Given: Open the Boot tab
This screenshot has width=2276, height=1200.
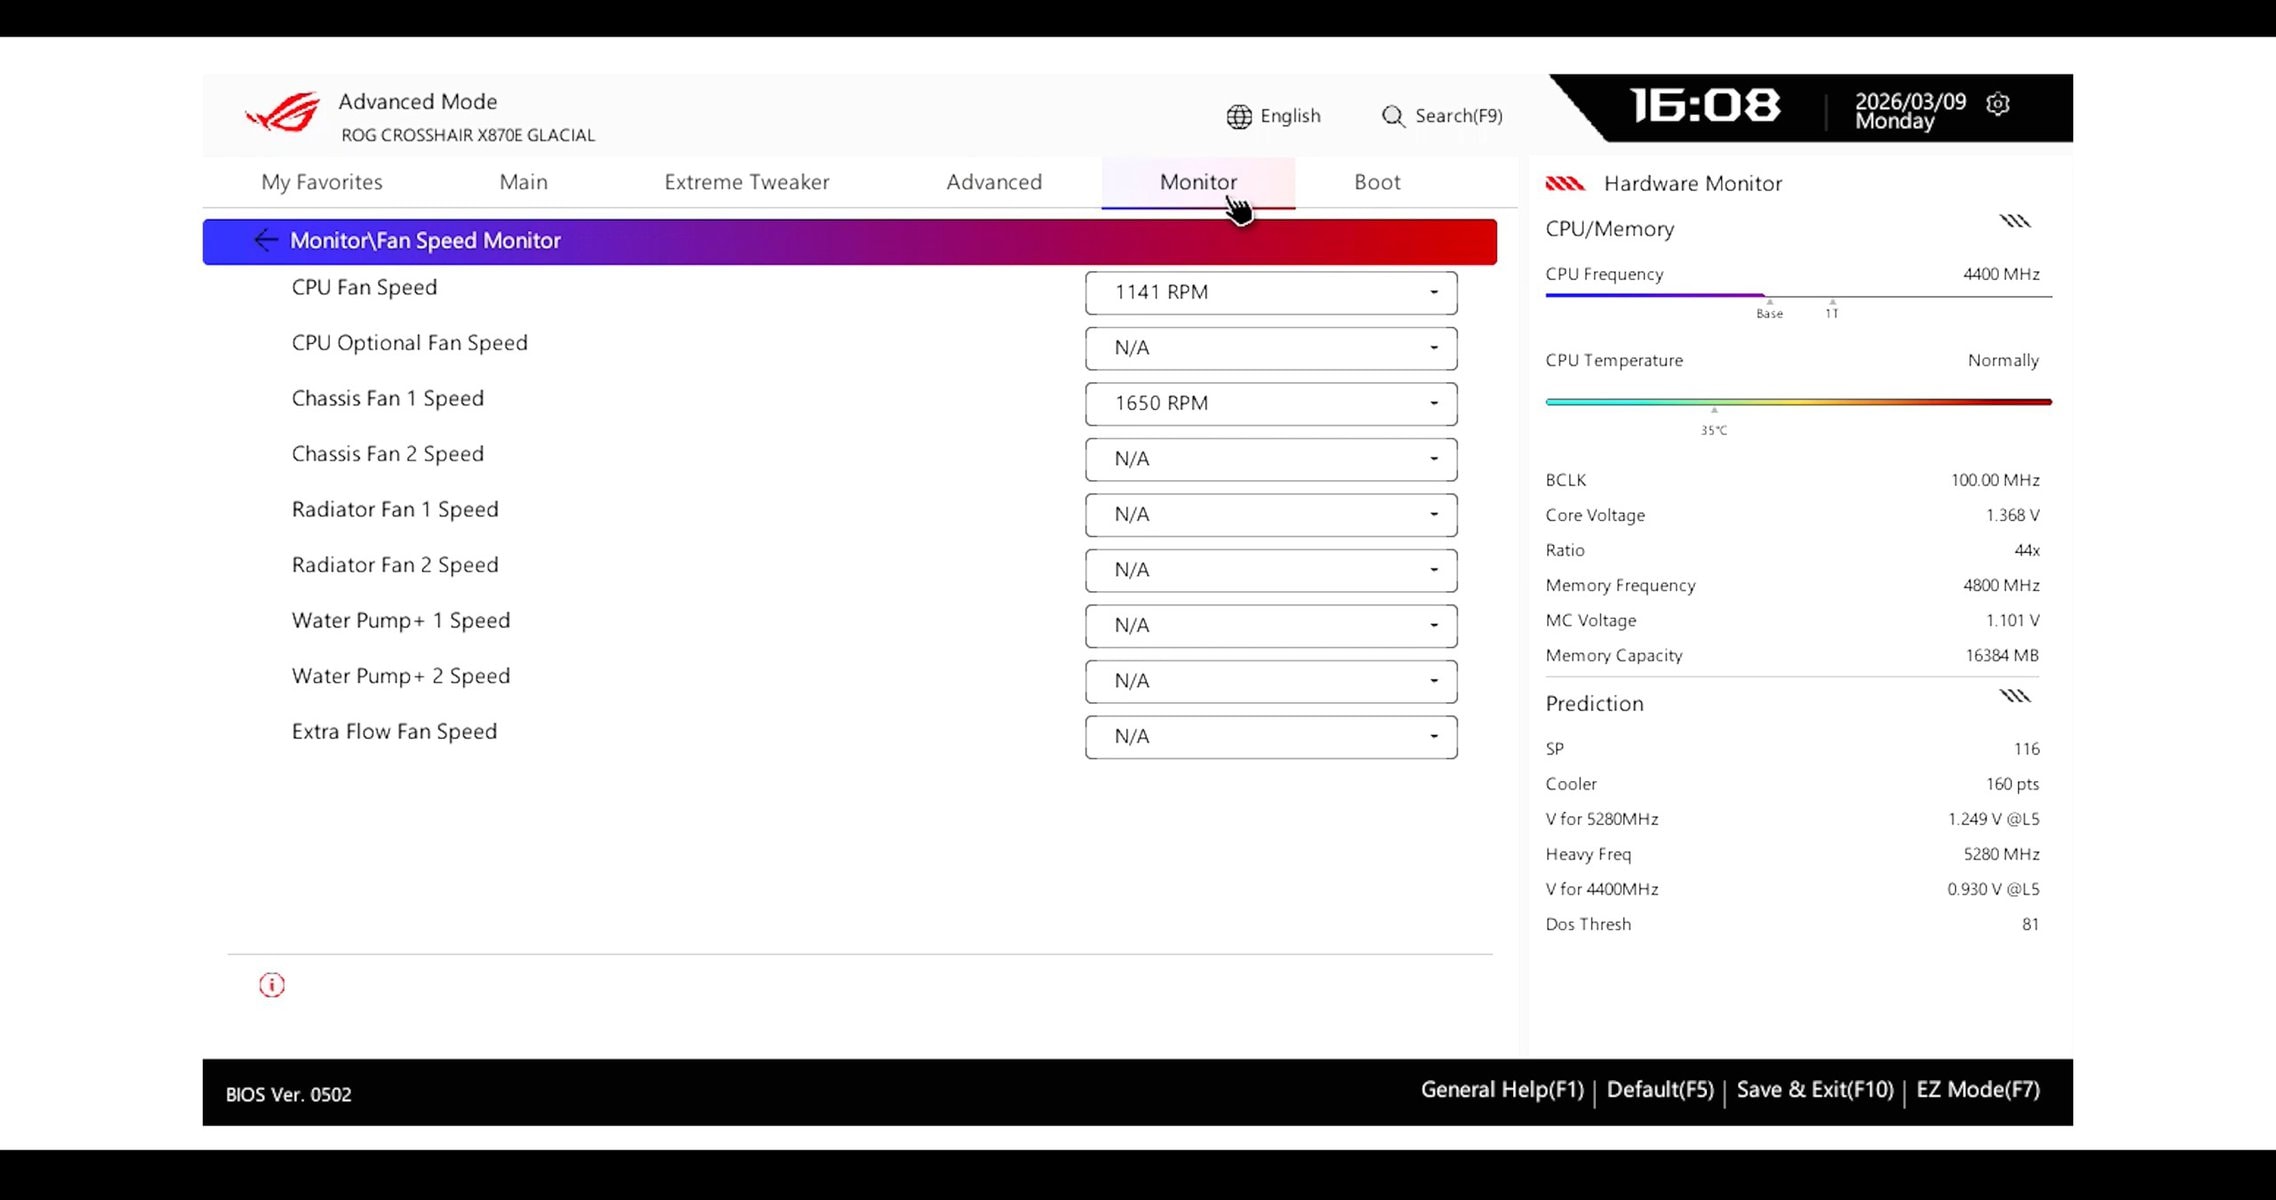Looking at the screenshot, I should click(1376, 182).
